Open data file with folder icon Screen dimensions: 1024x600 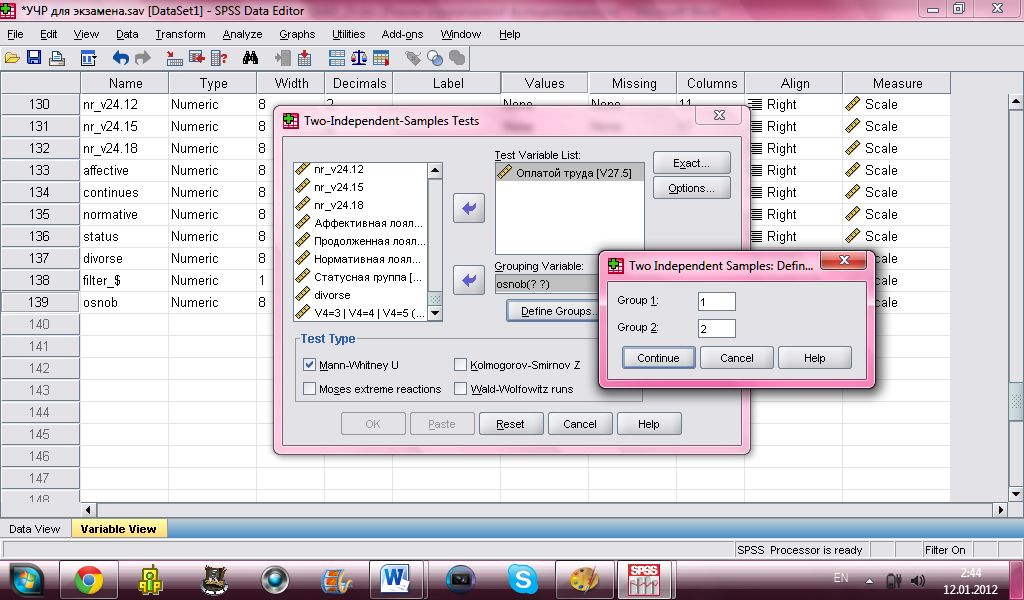pos(12,58)
